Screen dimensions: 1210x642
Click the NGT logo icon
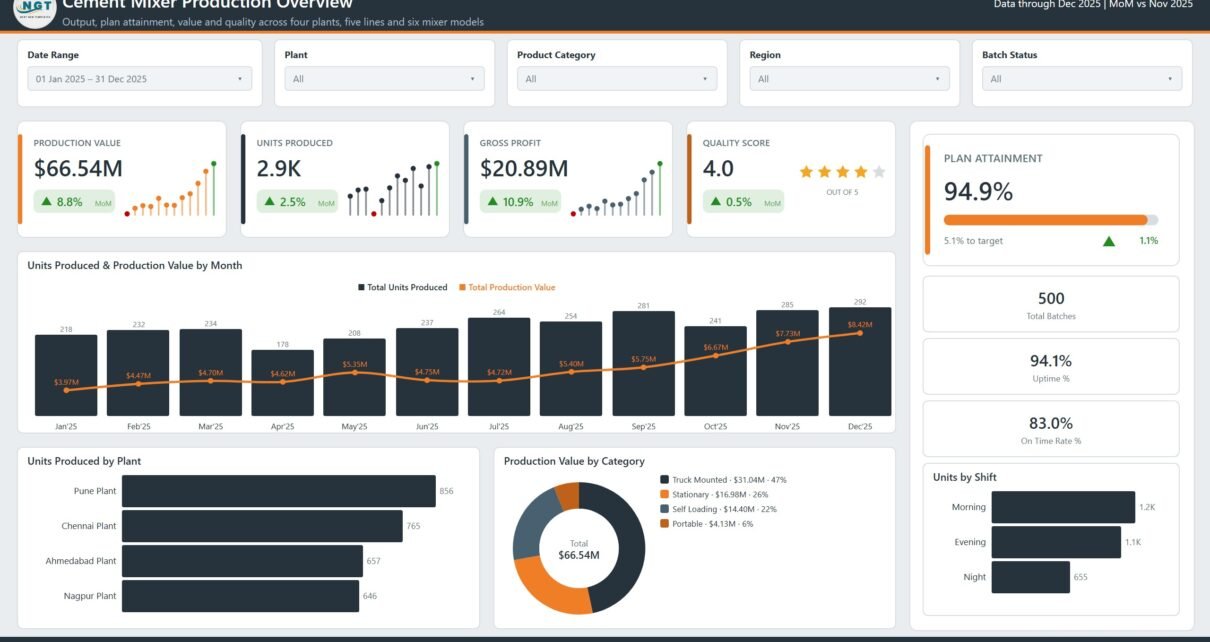coord(32,12)
